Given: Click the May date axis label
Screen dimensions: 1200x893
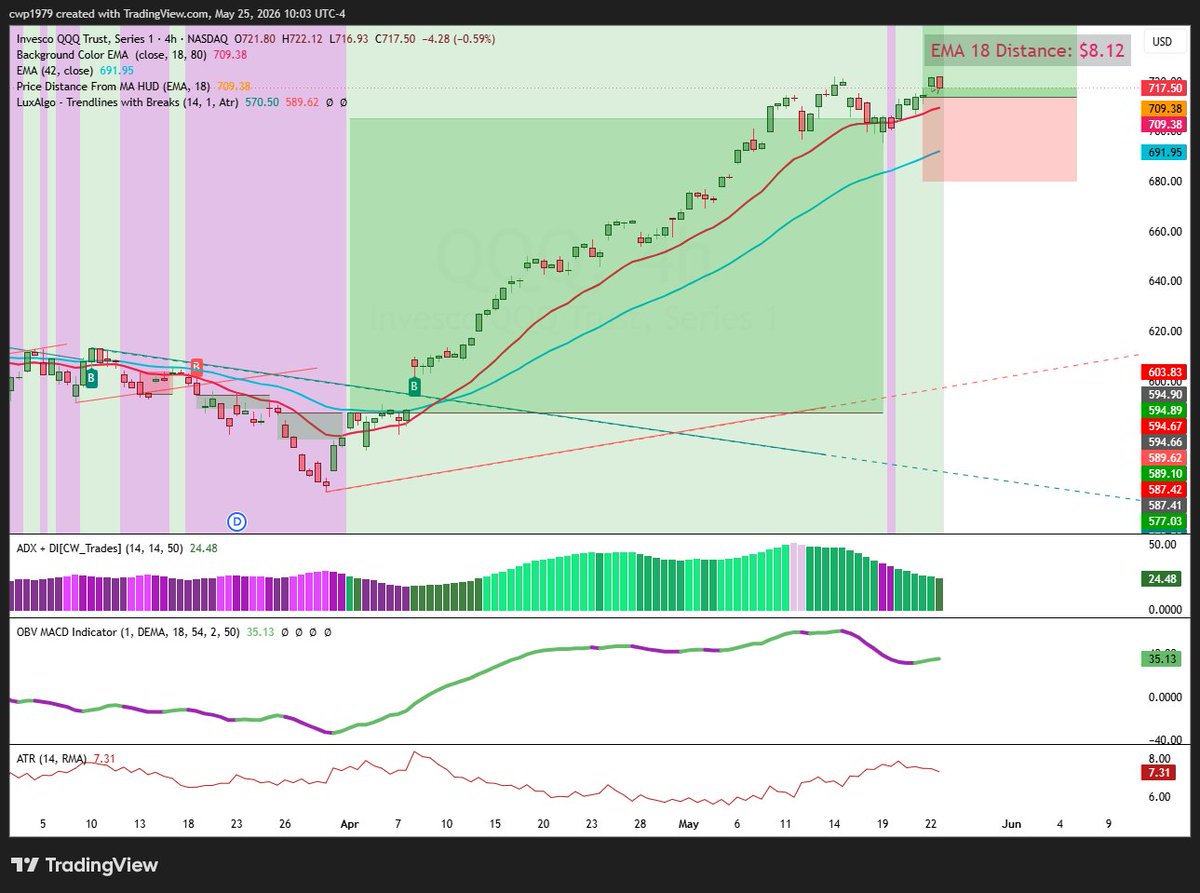Looking at the screenshot, I should [689, 825].
